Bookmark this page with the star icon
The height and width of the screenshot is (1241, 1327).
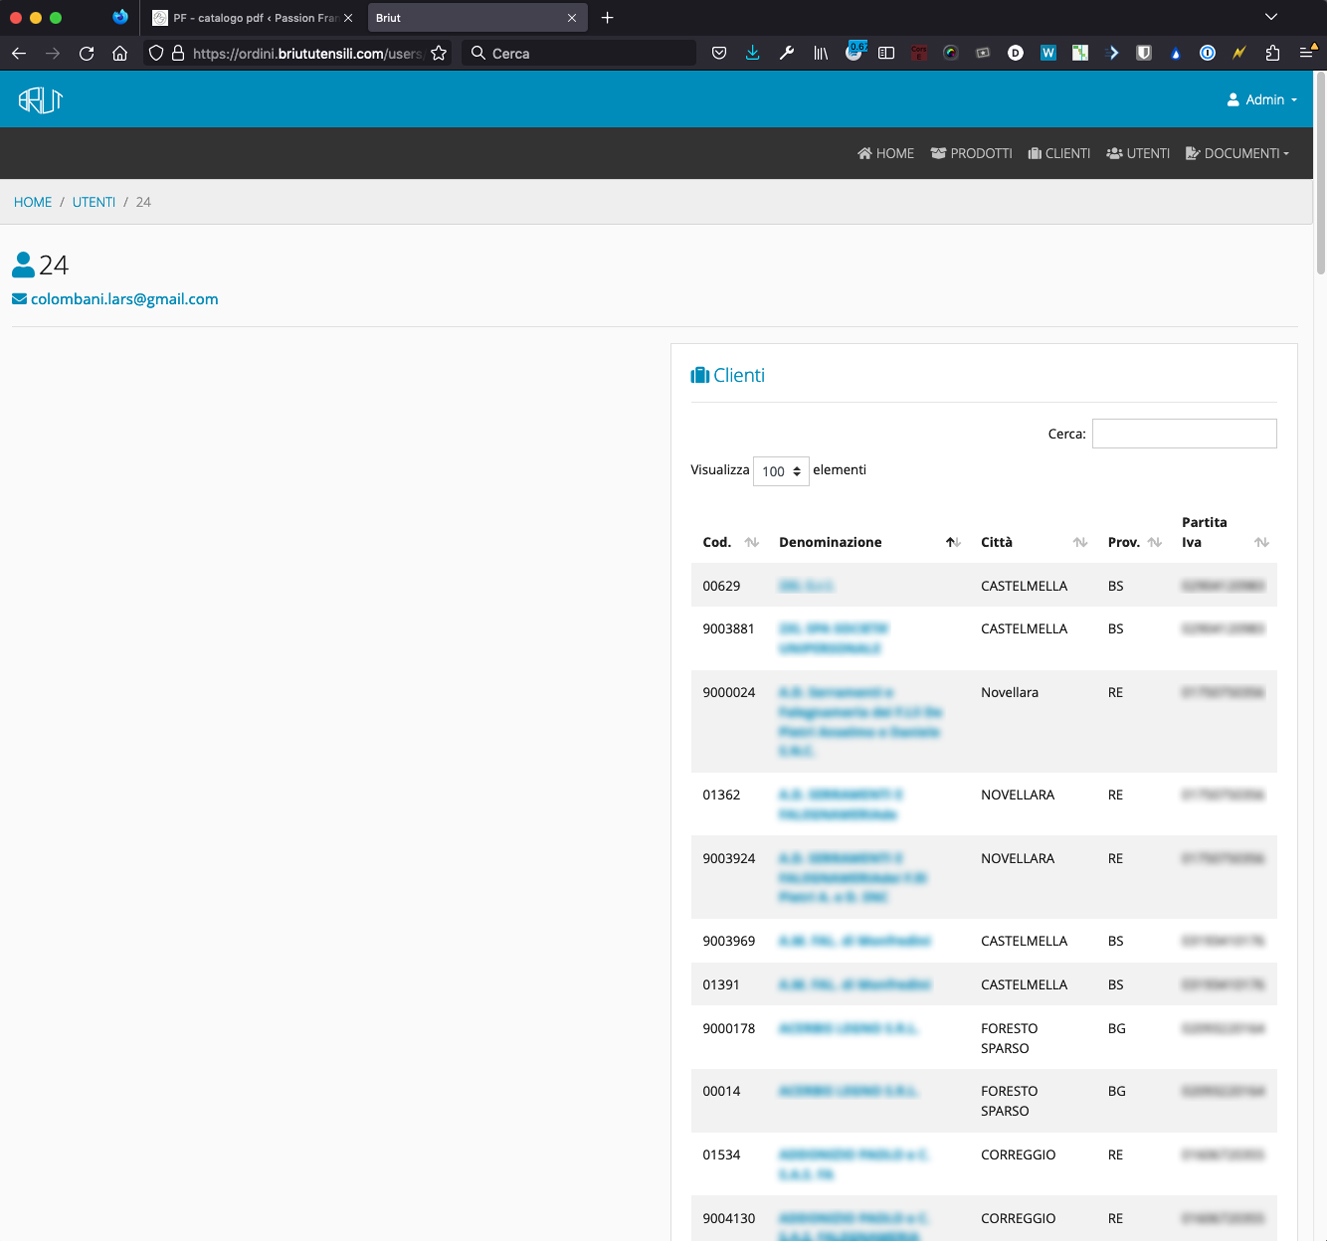point(438,53)
